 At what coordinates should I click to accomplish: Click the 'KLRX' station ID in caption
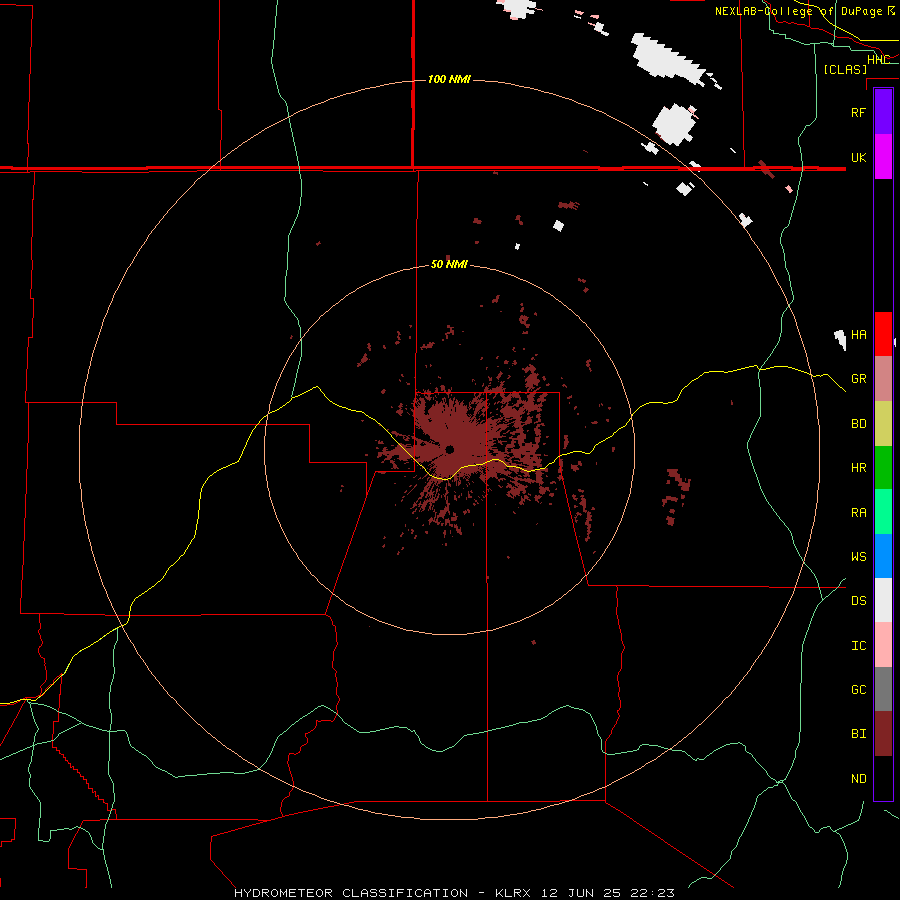click(513, 893)
